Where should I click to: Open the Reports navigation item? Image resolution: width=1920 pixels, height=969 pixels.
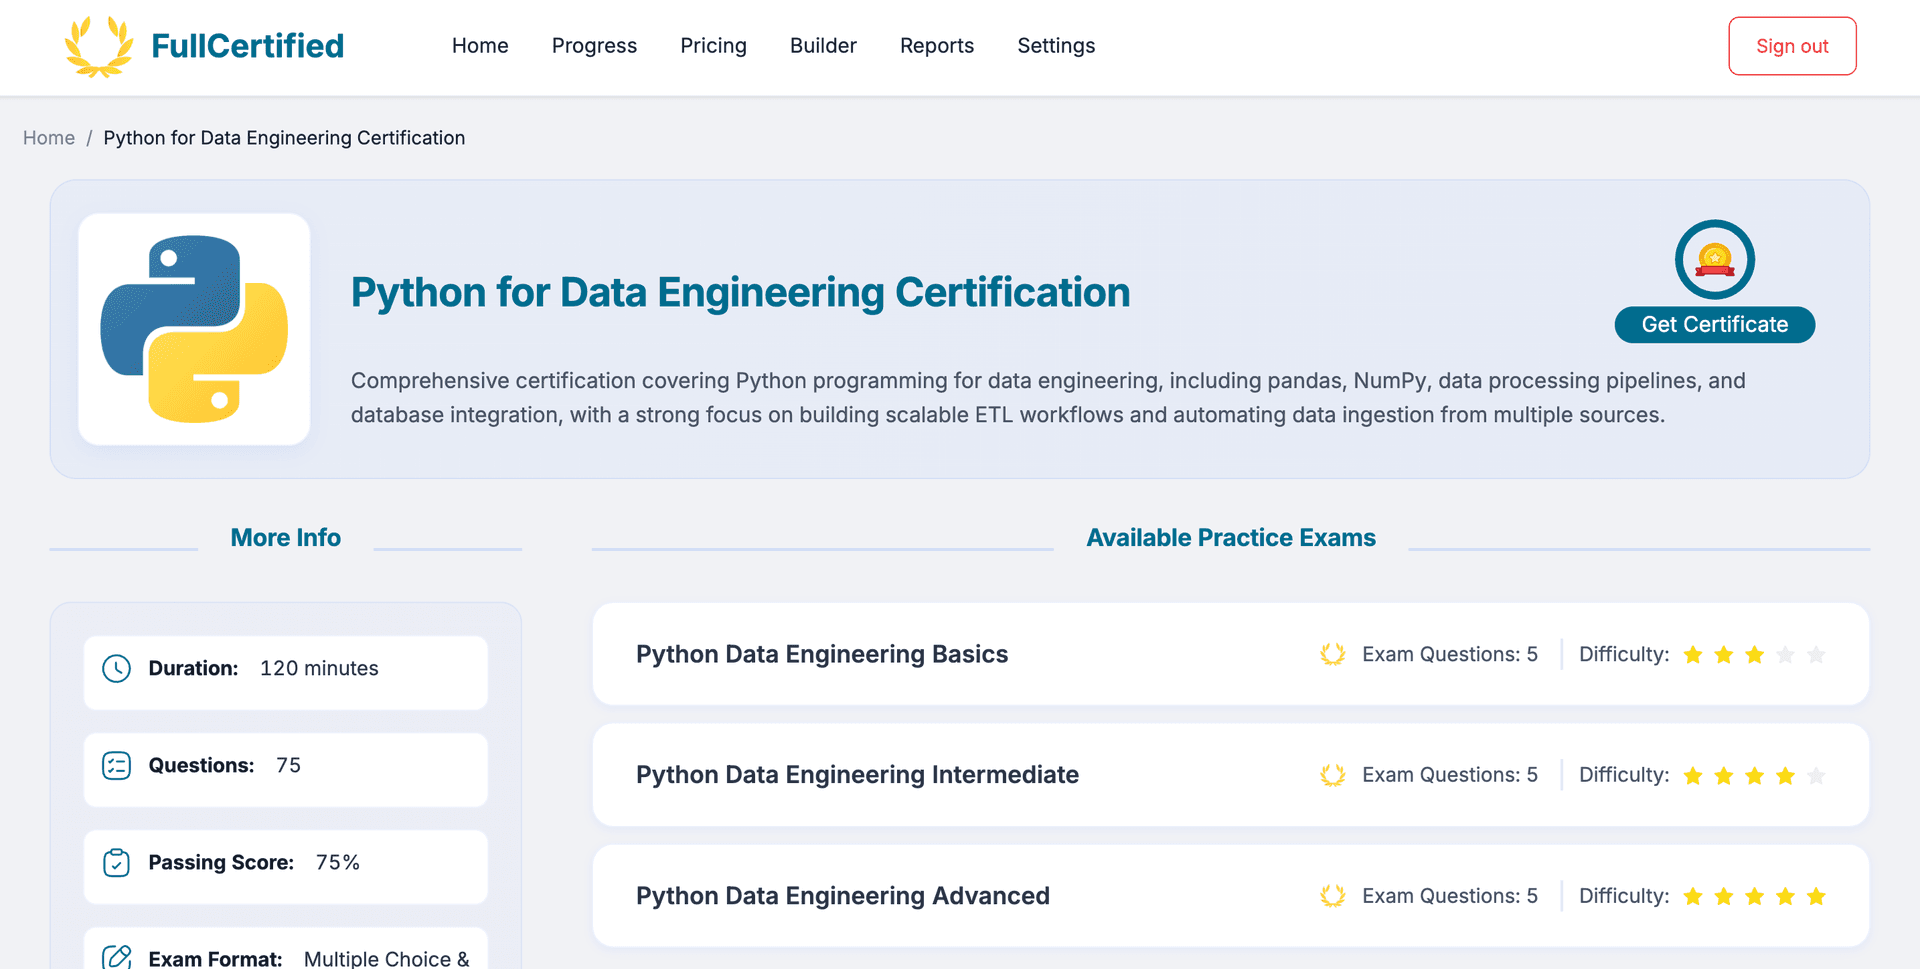pos(936,46)
